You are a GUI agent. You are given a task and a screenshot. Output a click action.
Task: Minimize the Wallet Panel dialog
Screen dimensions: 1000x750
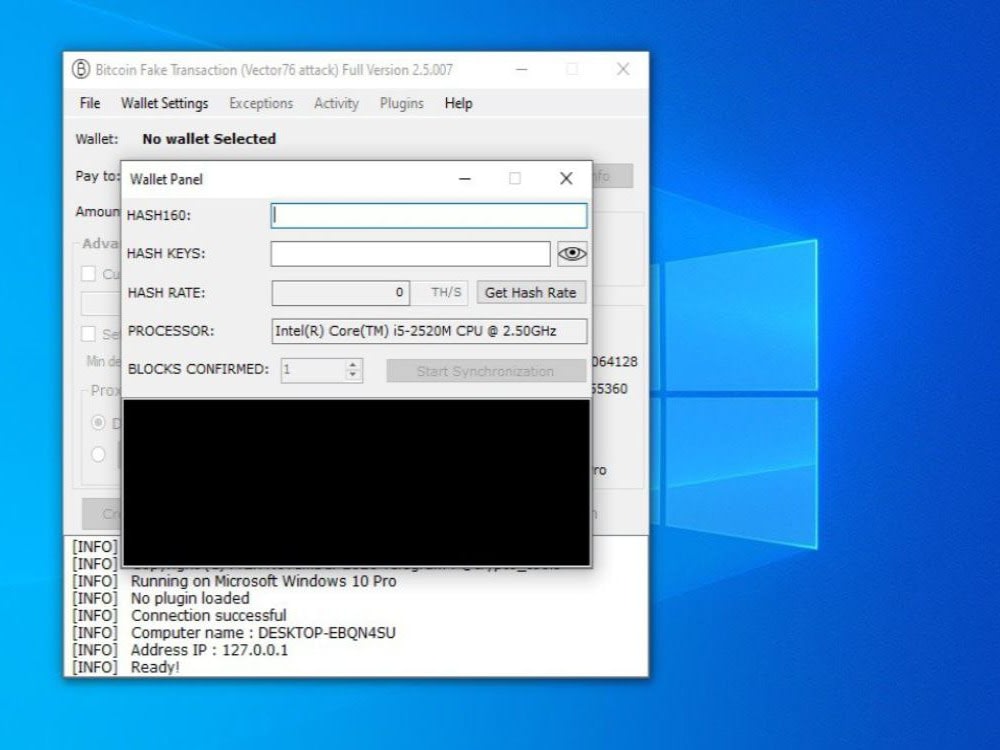[465, 179]
